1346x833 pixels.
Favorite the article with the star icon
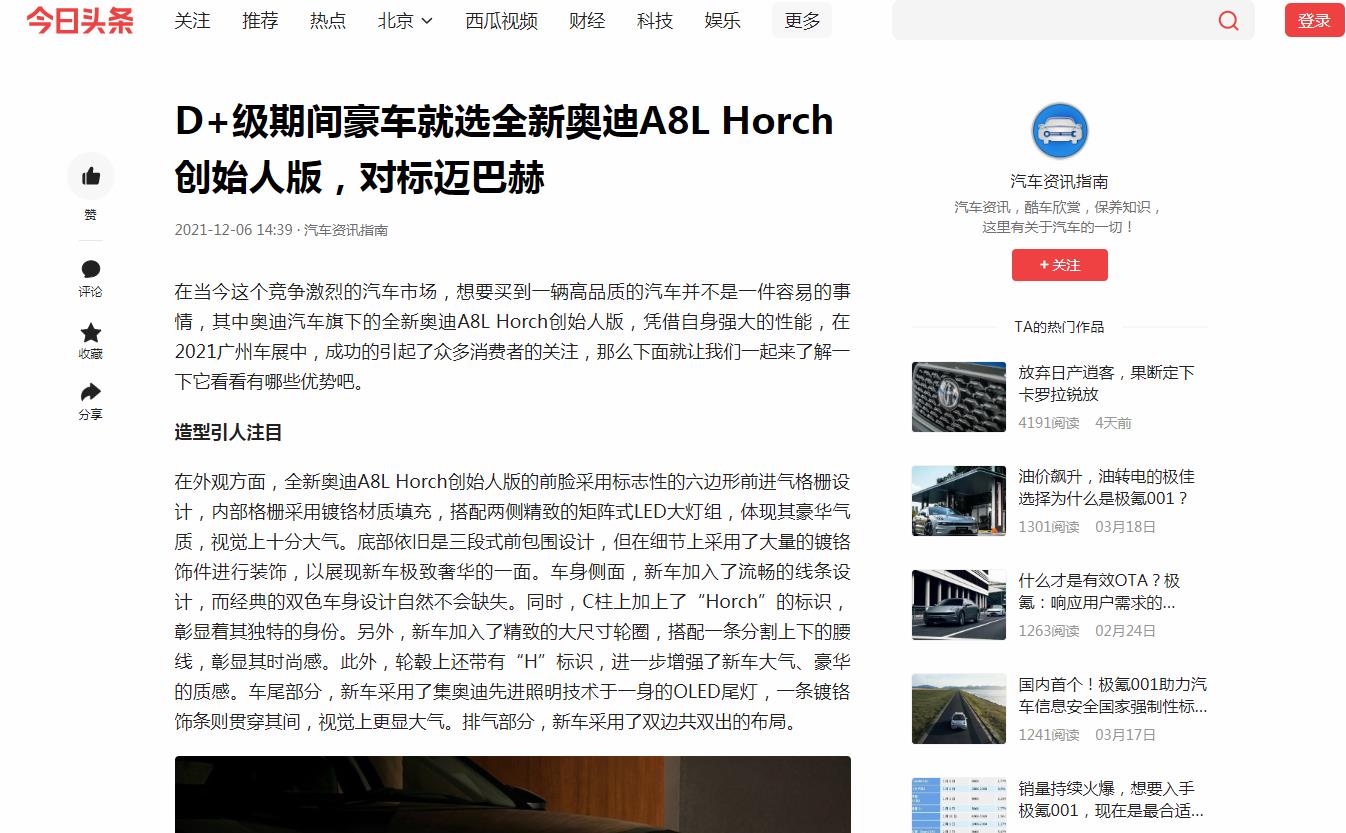click(x=91, y=332)
